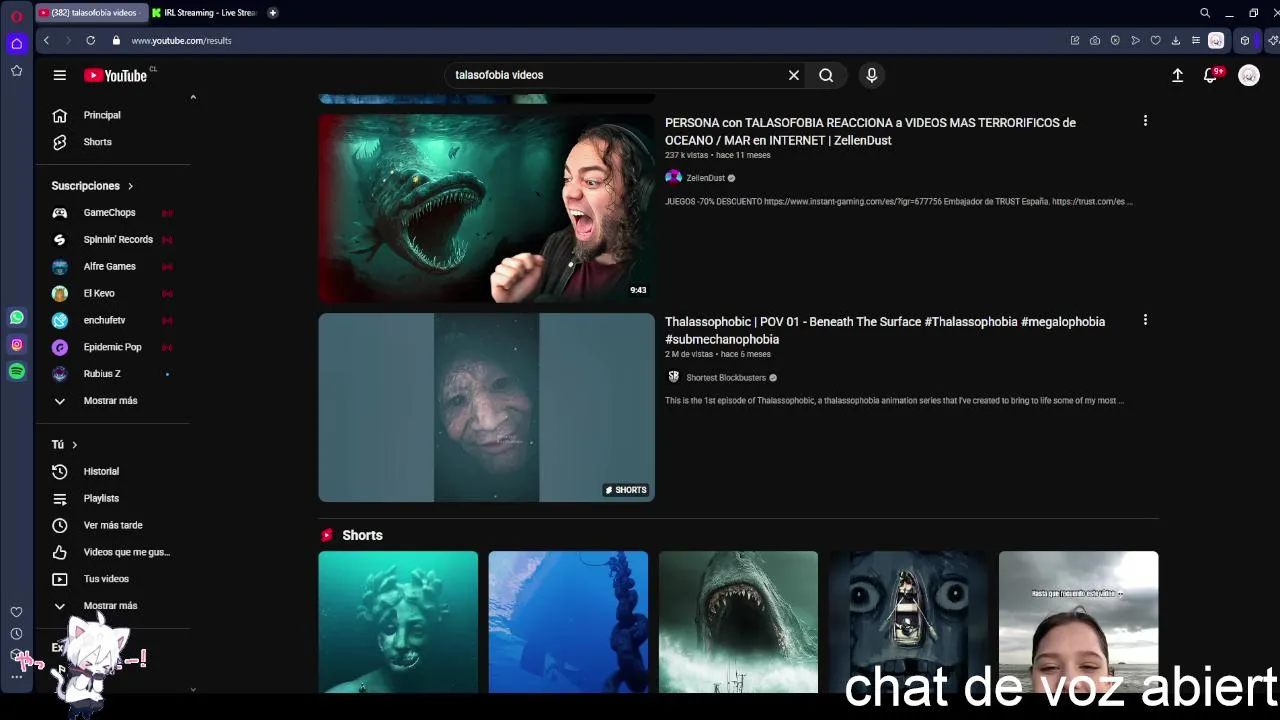Open the giant face over boat Short
Viewport: 1280px width, 720px height.
point(908,622)
